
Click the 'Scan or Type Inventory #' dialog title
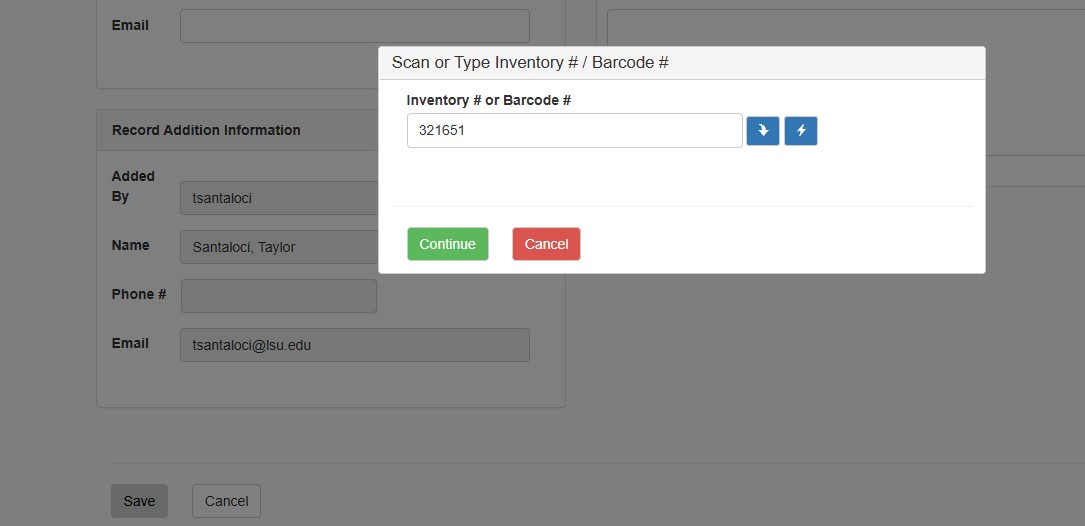coord(530,63)
